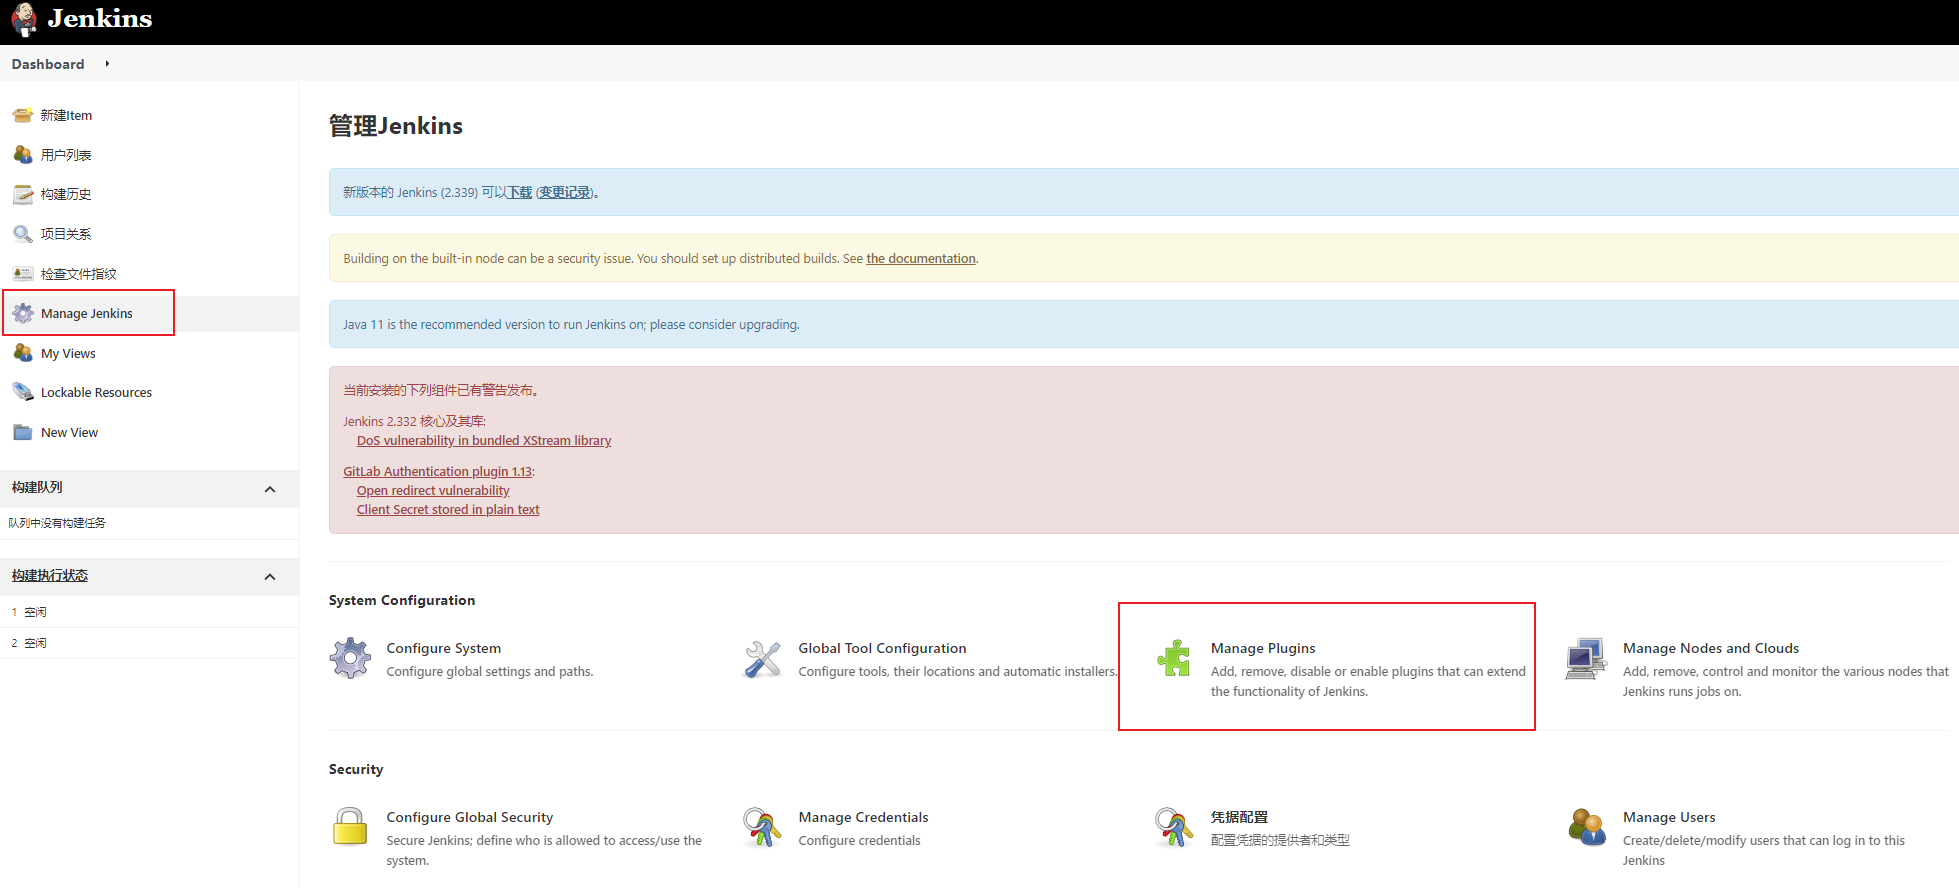Image resolution: width=1959 pixels, height=888 pixels.
Task: Click the Manage Credentials keys icon
Action: coord(762,827)
